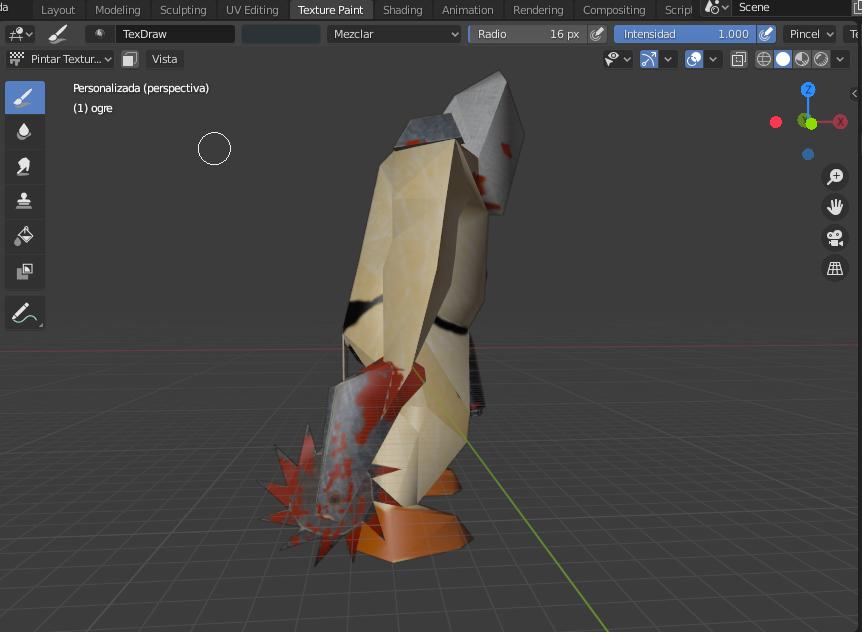This screenshot has width=862, height=632.
Task: Toggle X-ray mode
Action: (x=739, y=59)
